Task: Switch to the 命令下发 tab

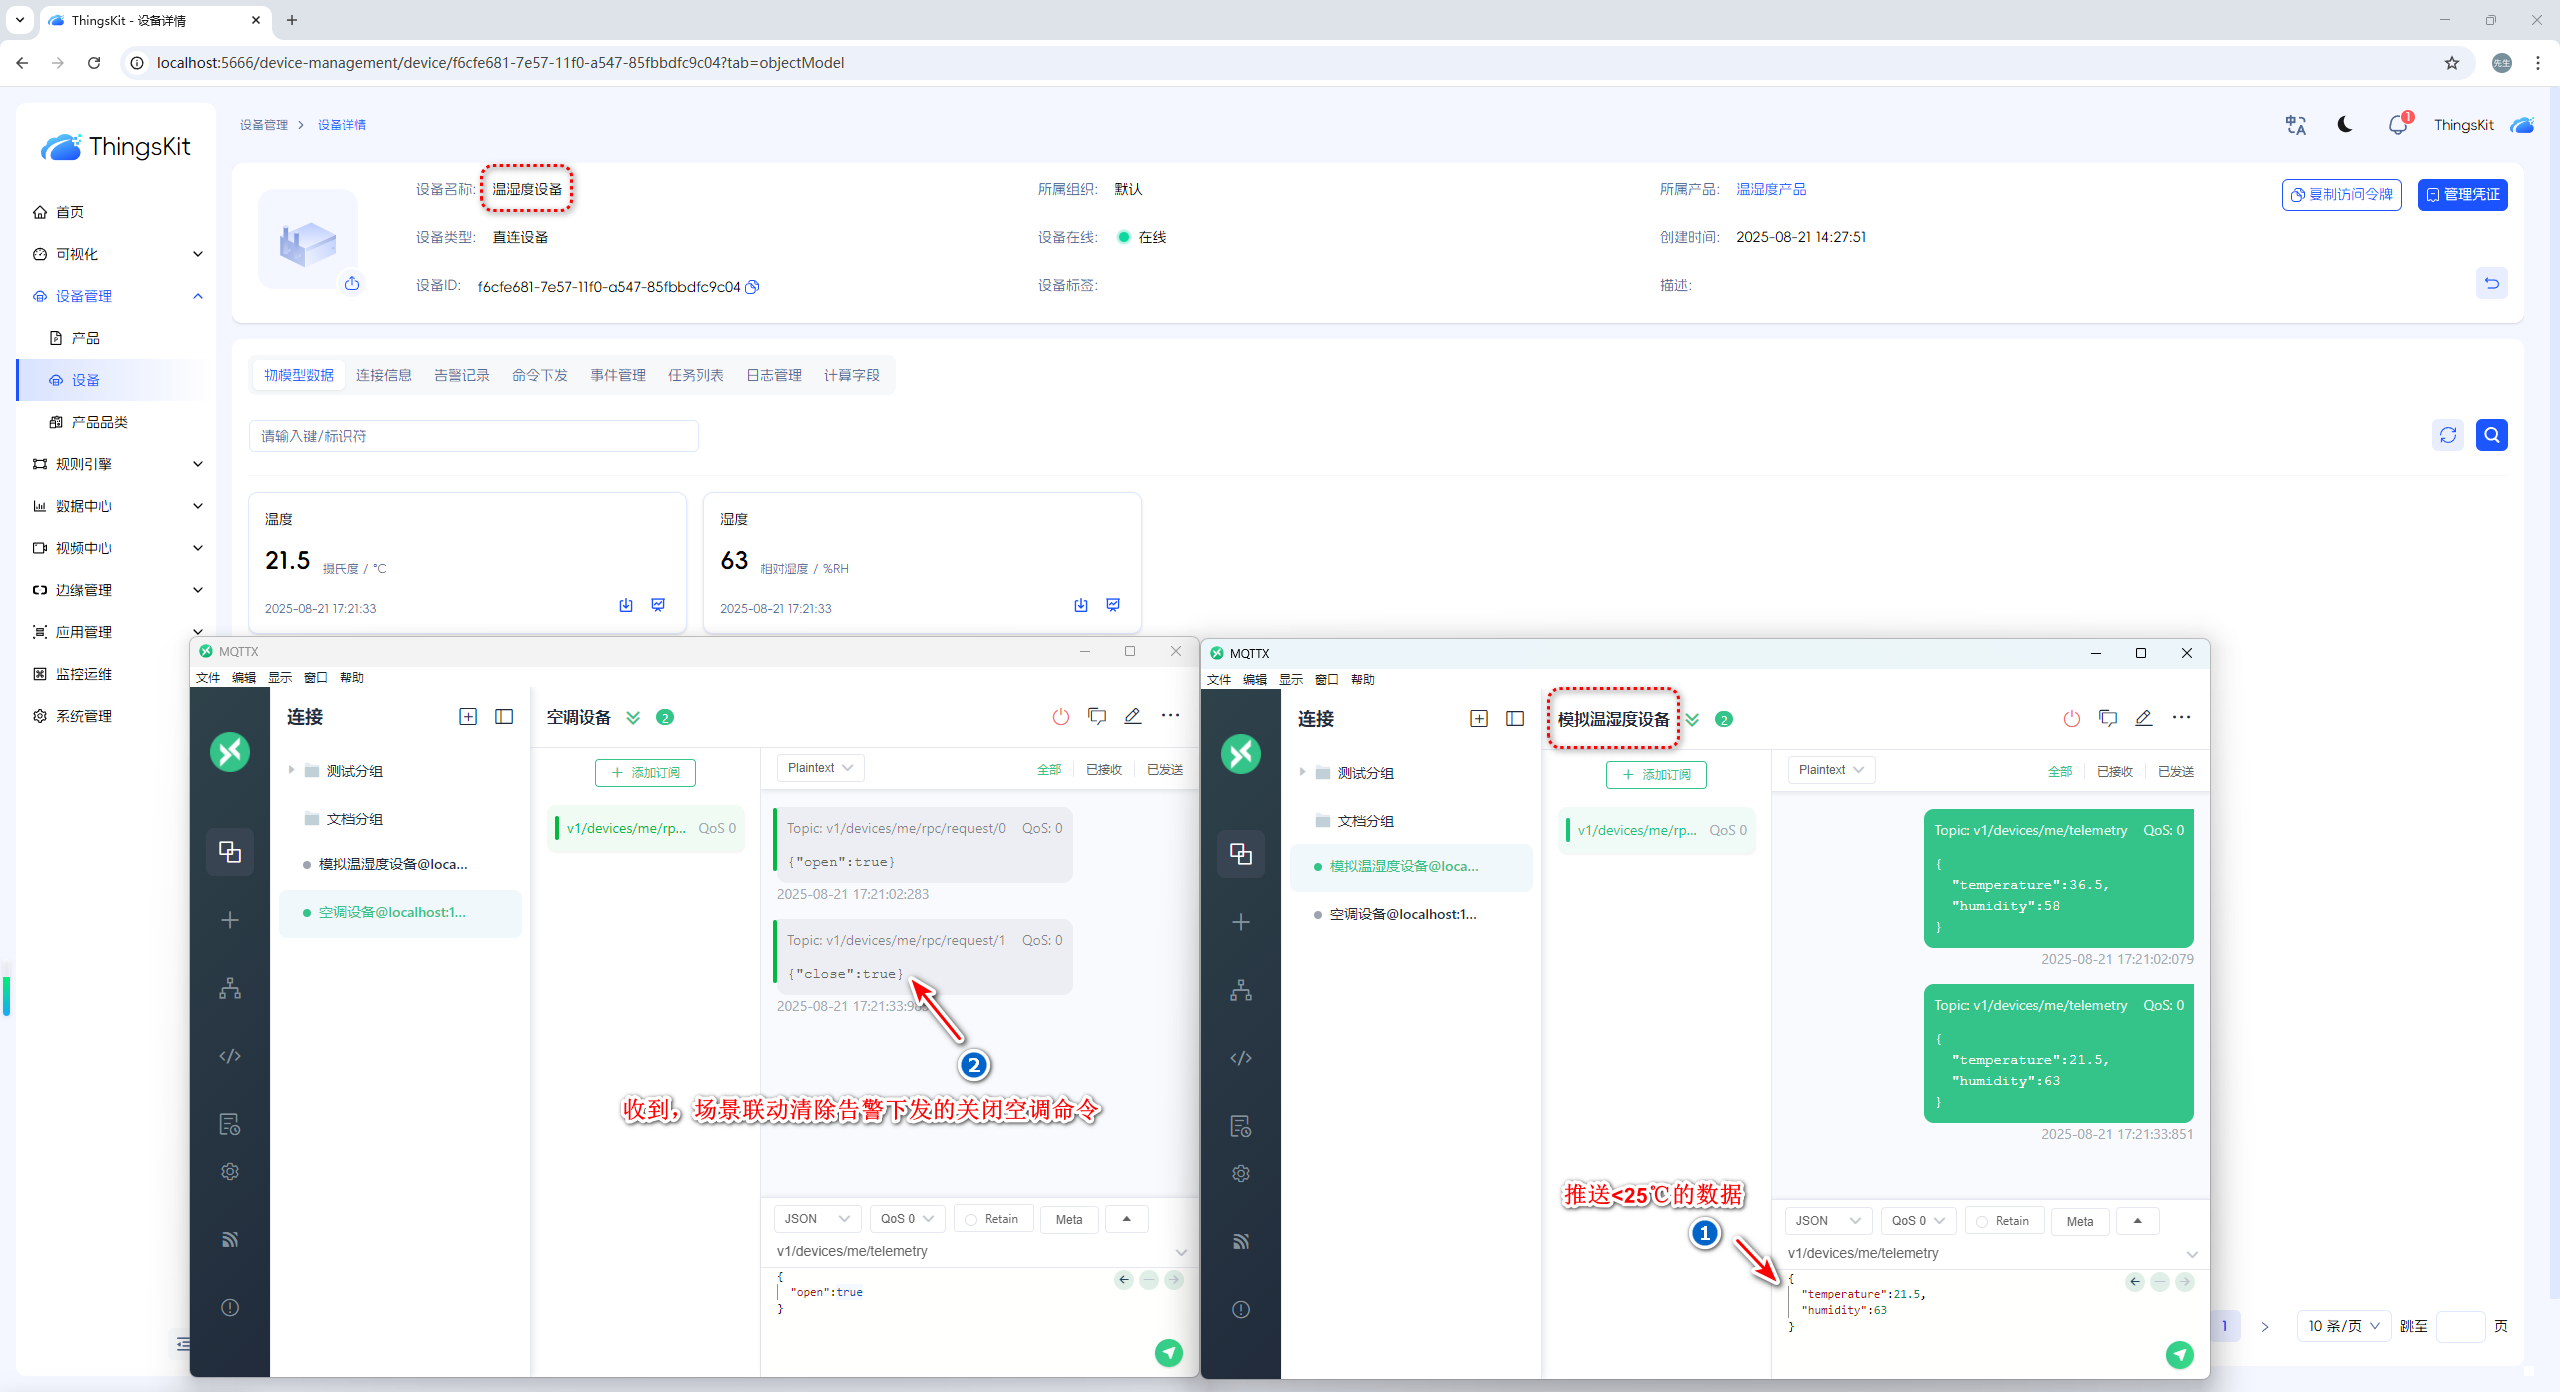Action: click(x=539, y=375)
